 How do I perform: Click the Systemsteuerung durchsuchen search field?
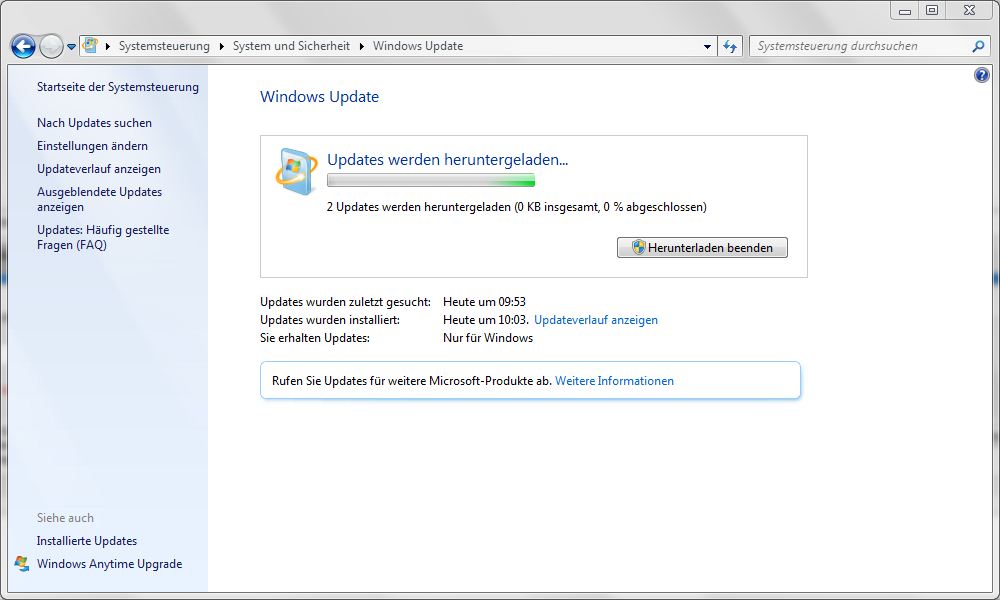pos(860,46)
